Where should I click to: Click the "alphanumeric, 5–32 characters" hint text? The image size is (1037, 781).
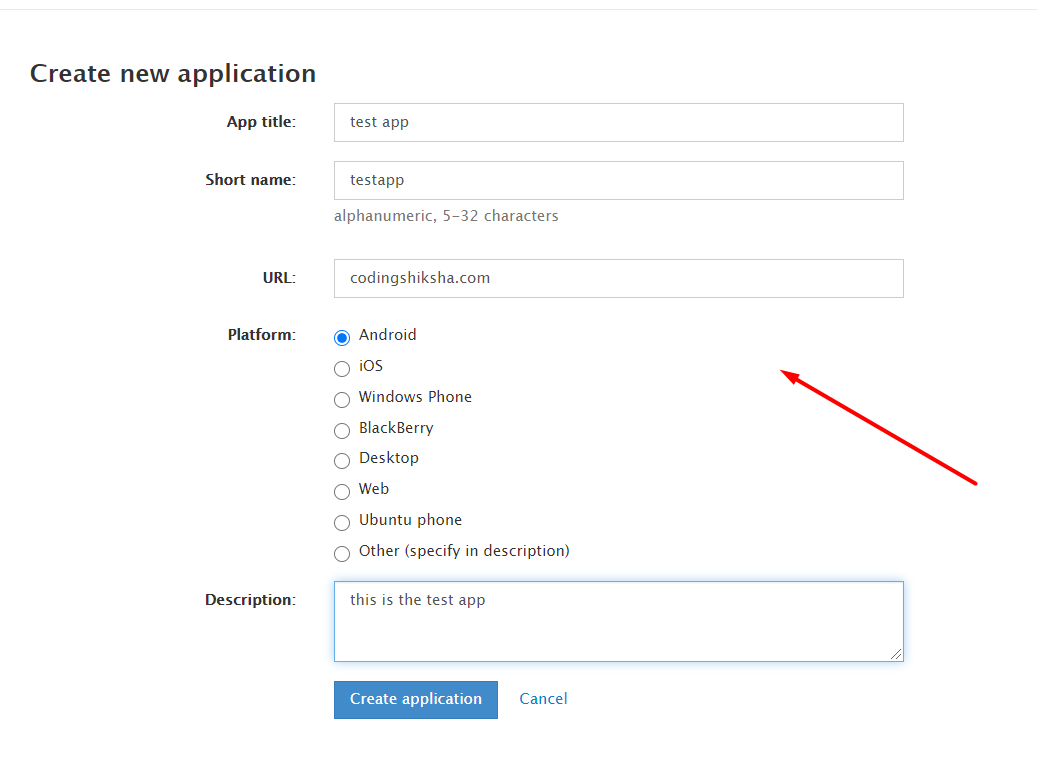coord(446,216)
